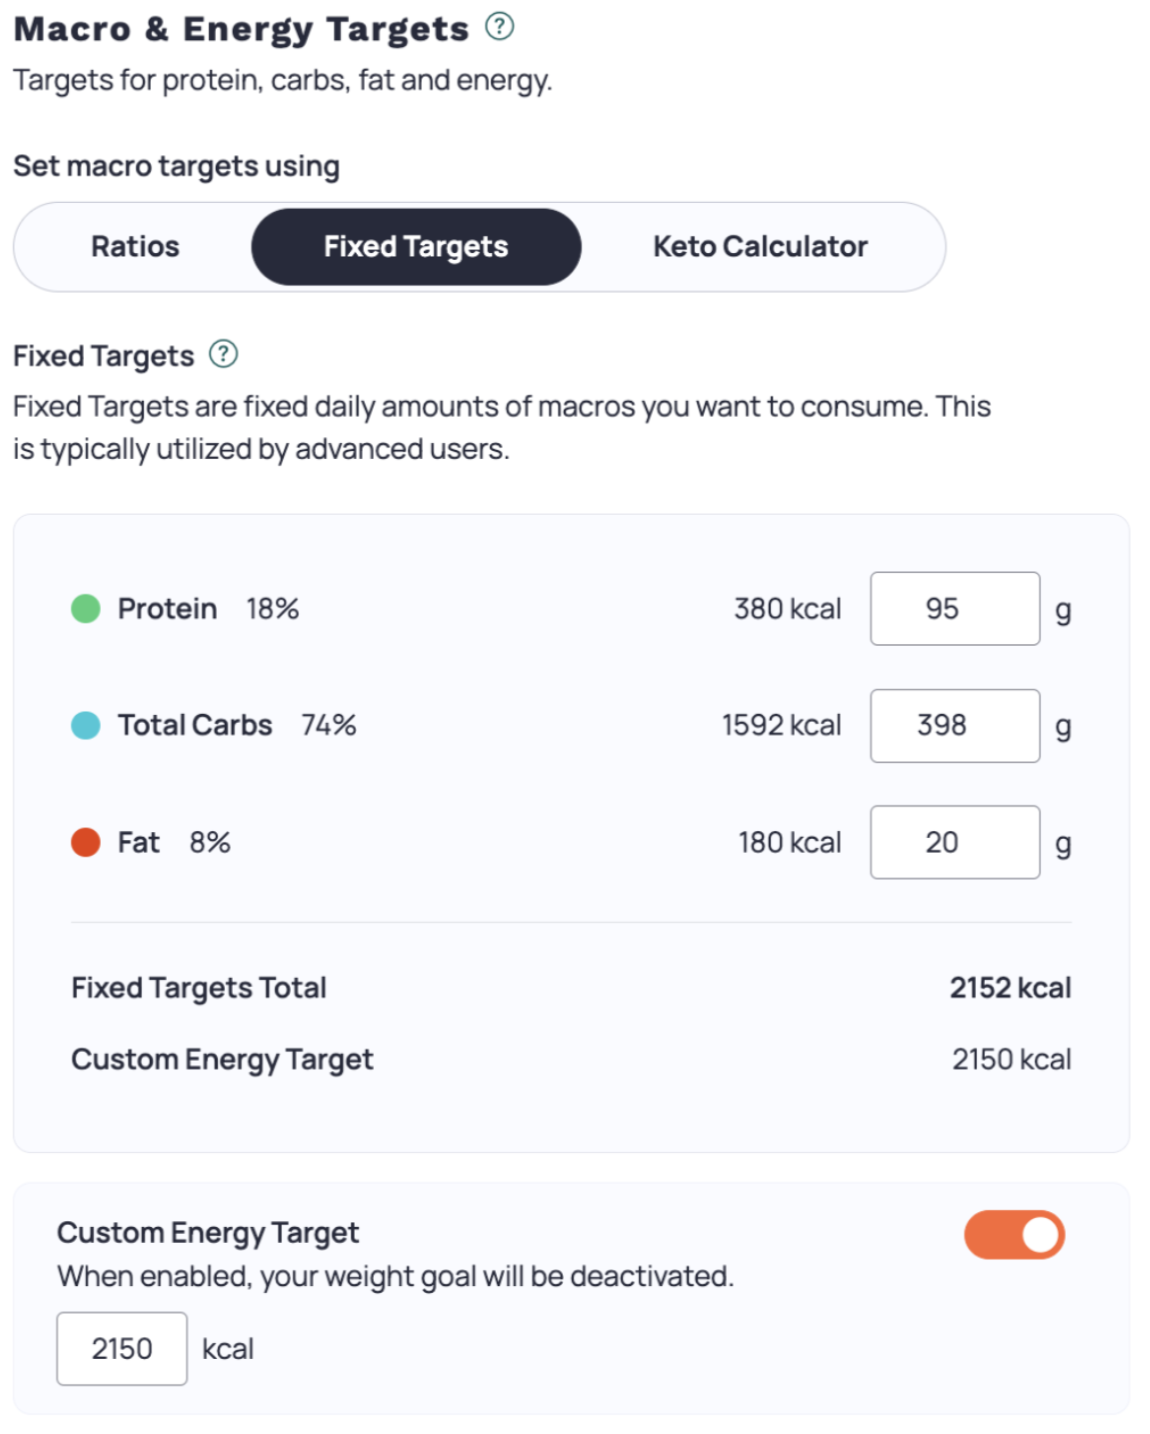The image size is (1150, 1434).
Task: Open help icon beside Macro & Energy Targets
Action: click(499, 26)
